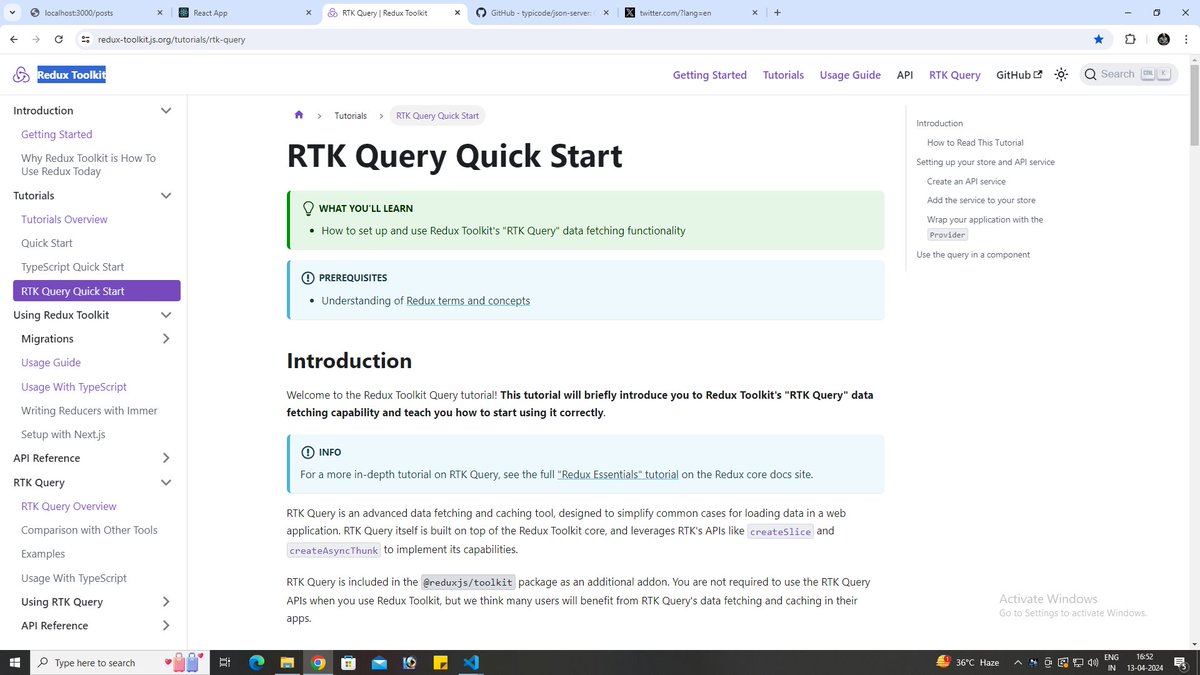Show hidden system tray icons
This screenshot has width=1200, height=675.
[1020, 662]
